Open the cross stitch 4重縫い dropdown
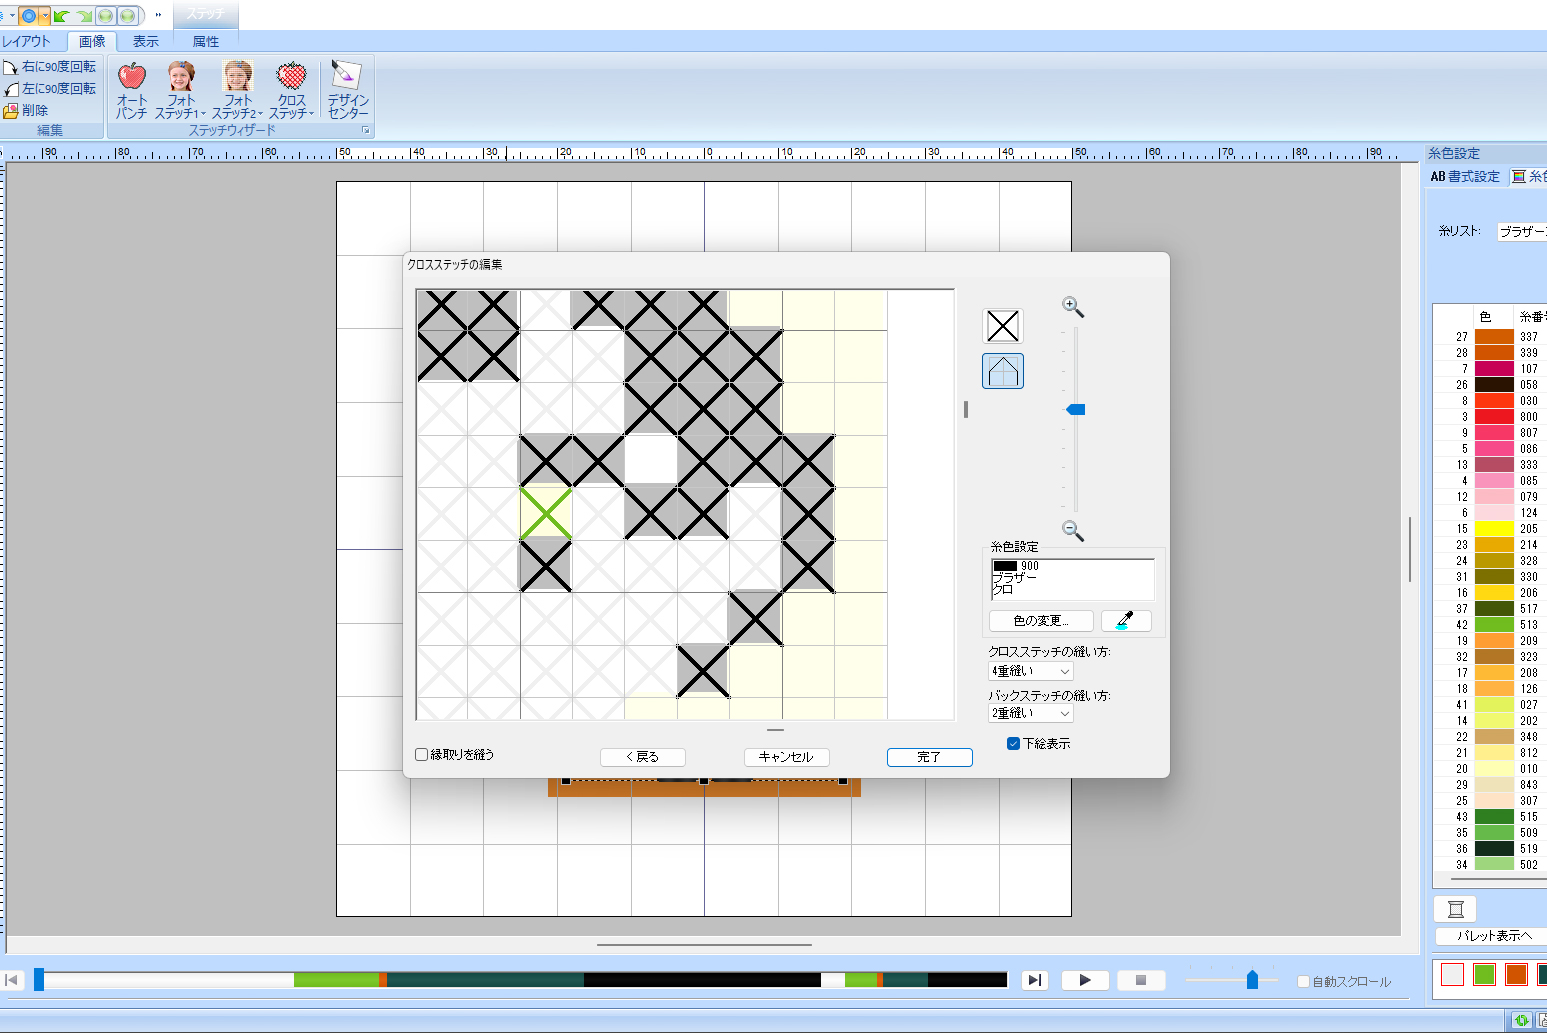 (x=1030, y=671)
